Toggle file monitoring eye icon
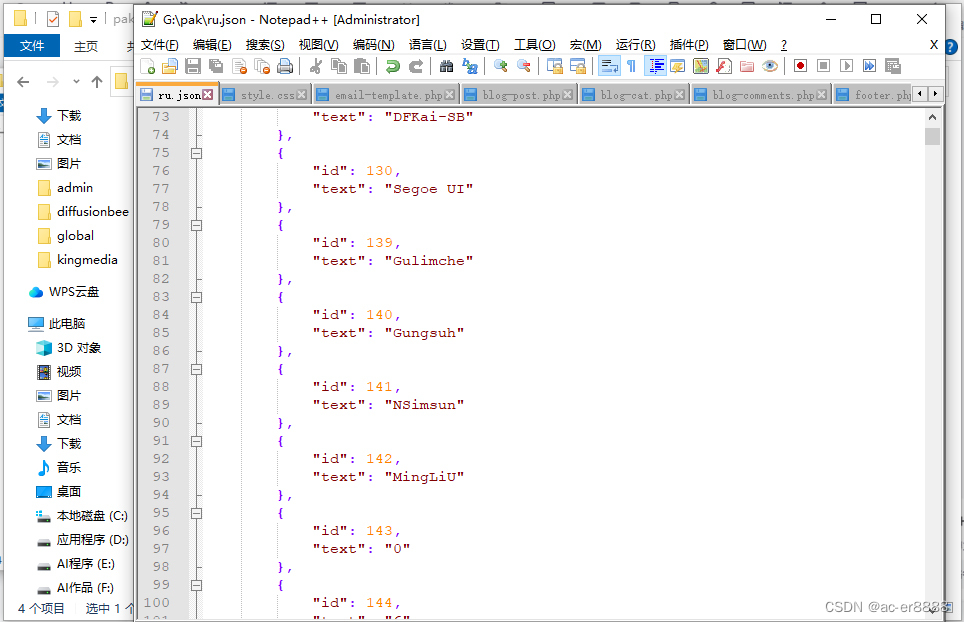 point(770,66)
